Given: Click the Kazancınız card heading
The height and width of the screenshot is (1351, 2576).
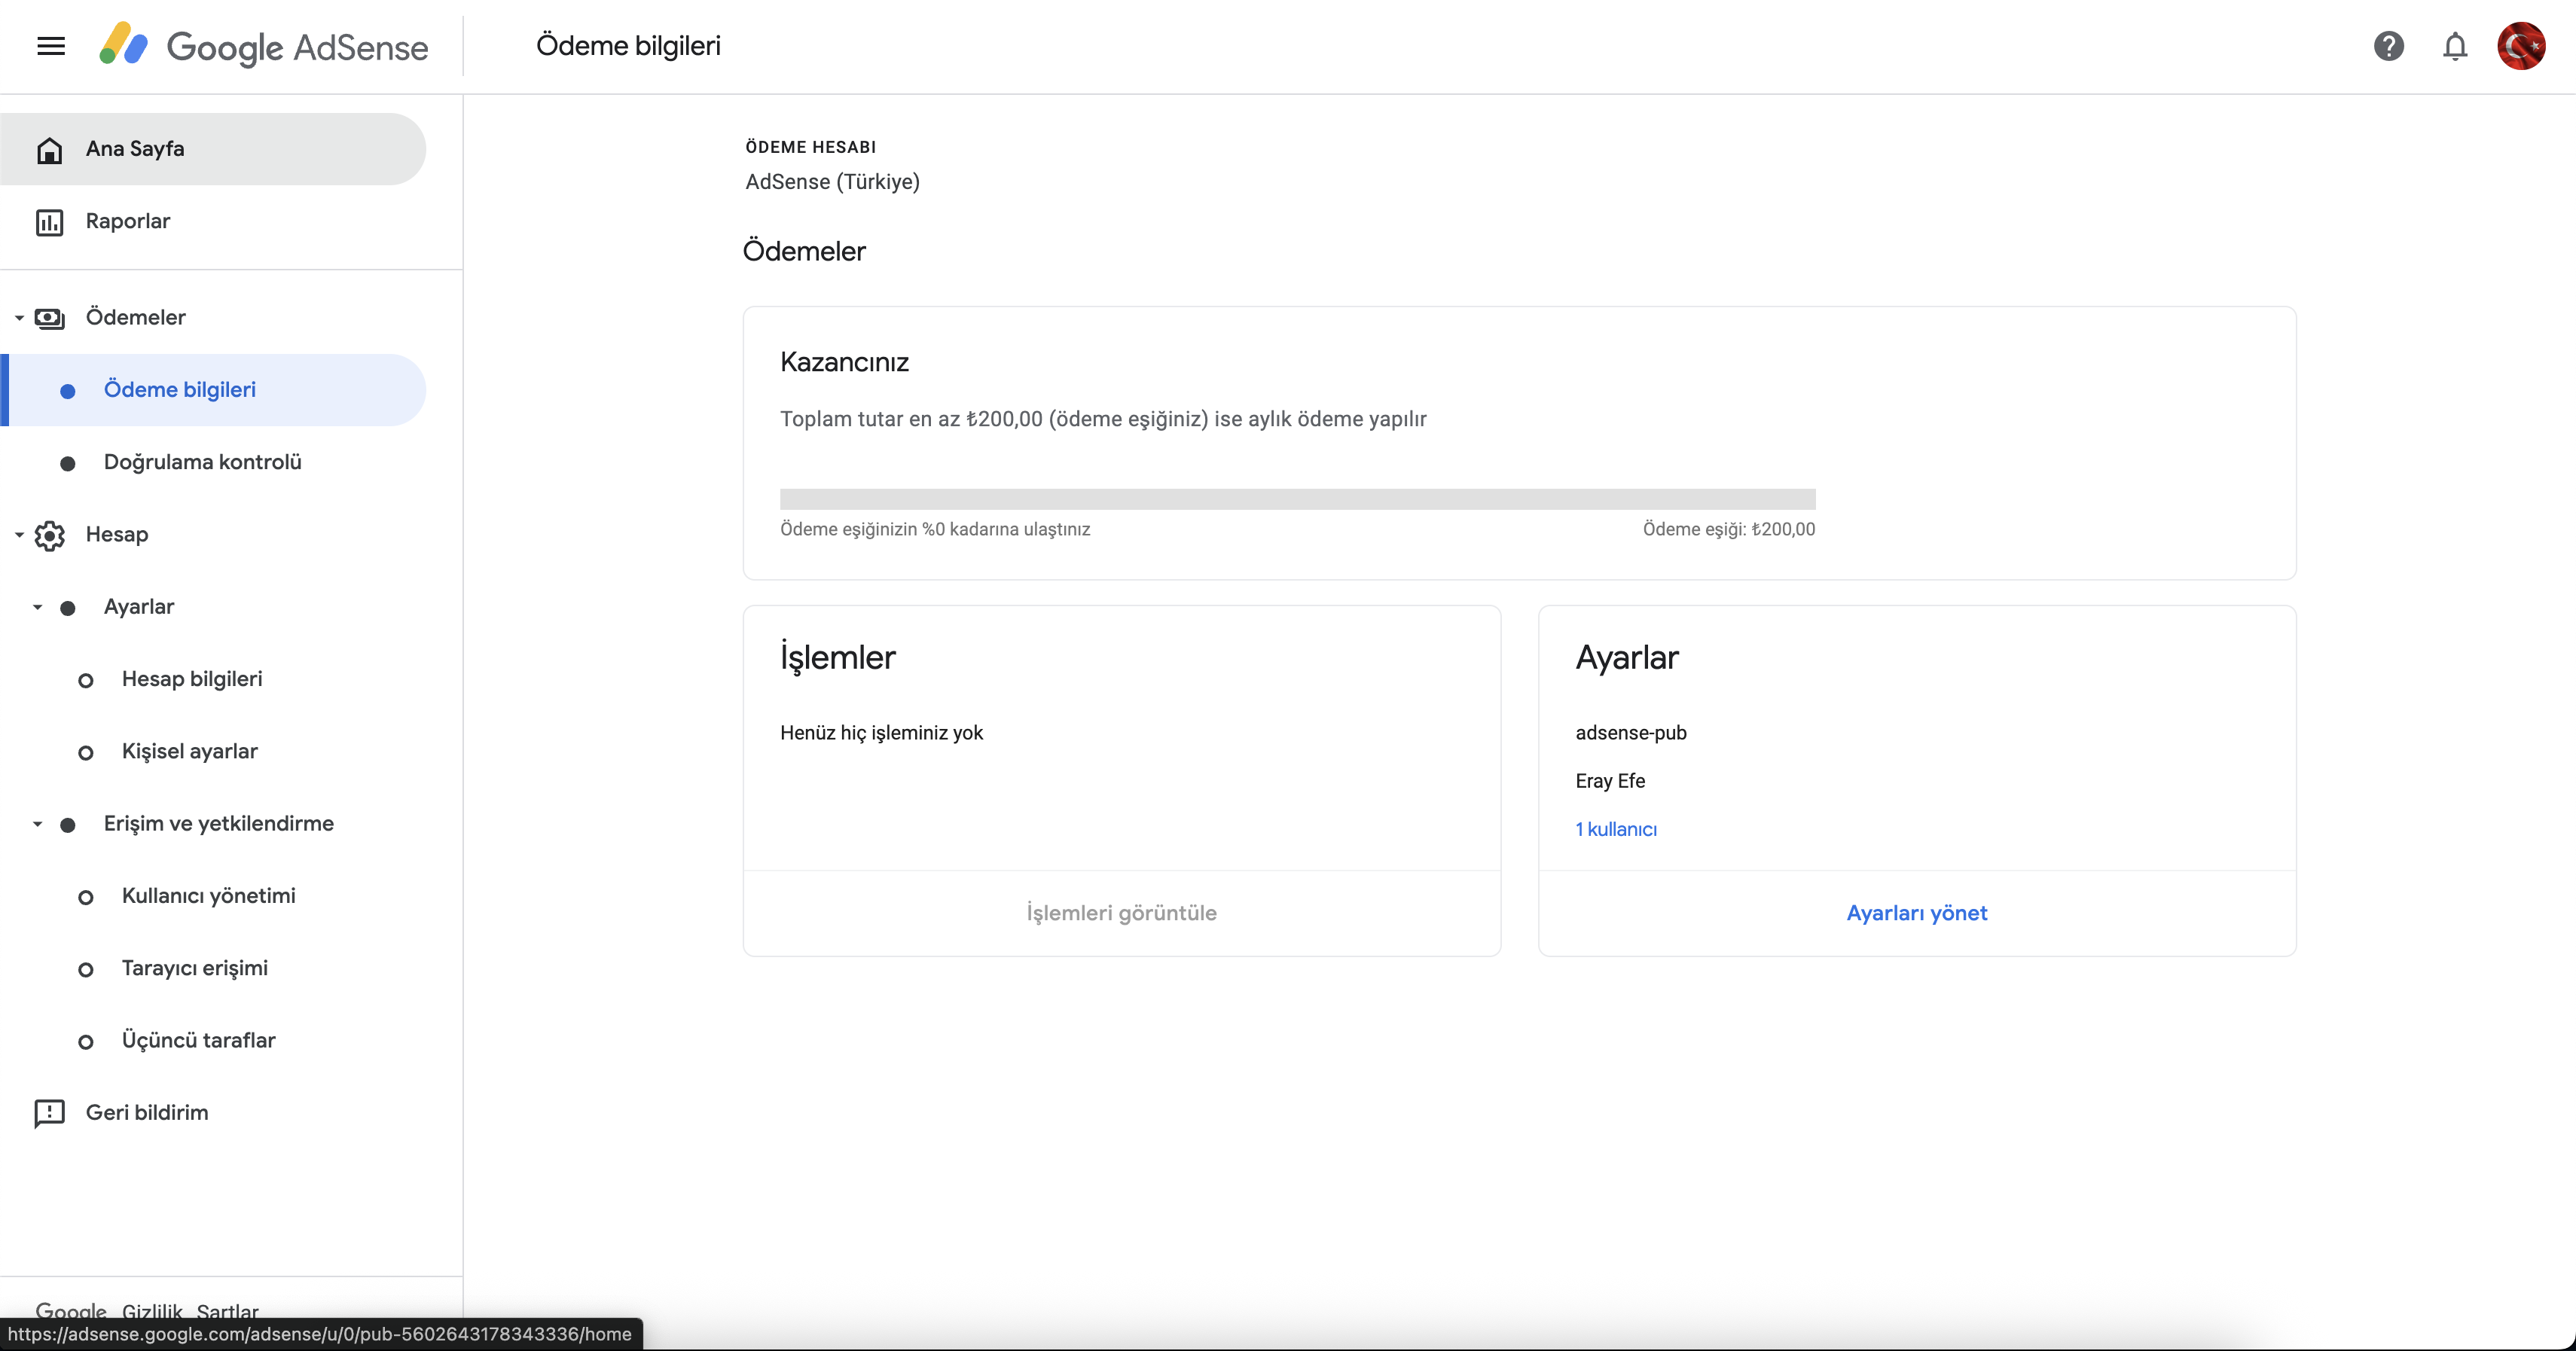Looking at the screenshot, I should [844, 362].
